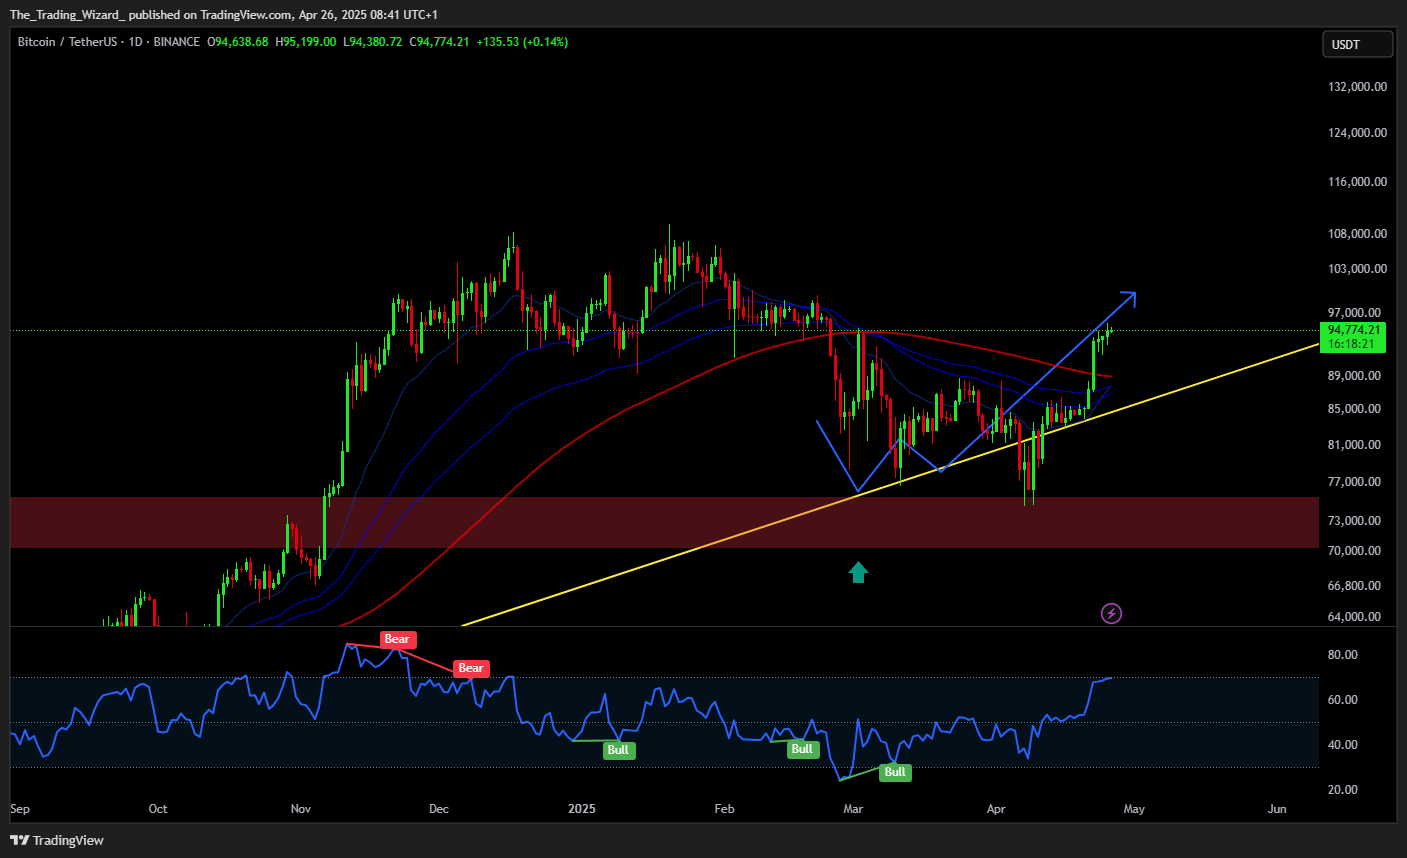1407x858 pixels.
Task: Click the 85,000.00 price axis label
Action: (1354, 409)
